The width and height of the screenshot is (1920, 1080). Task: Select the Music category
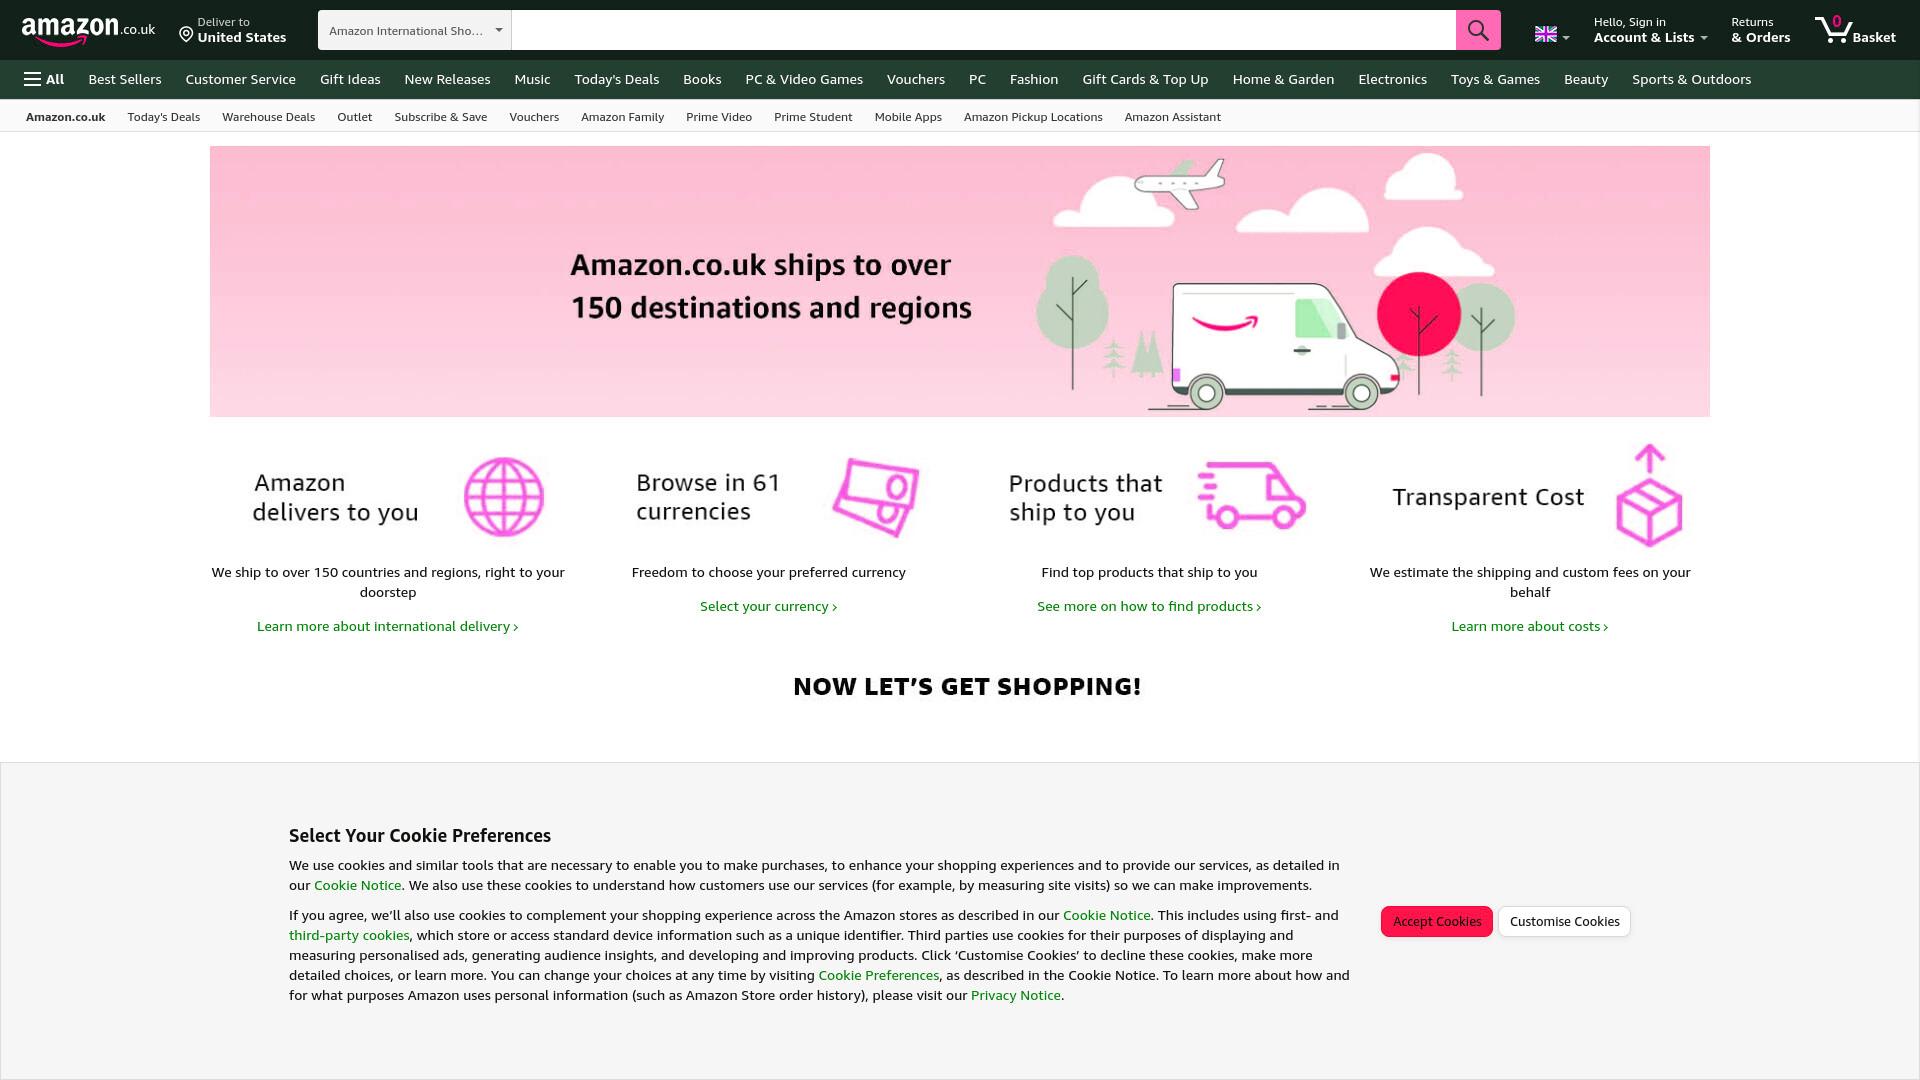[532, 79]
